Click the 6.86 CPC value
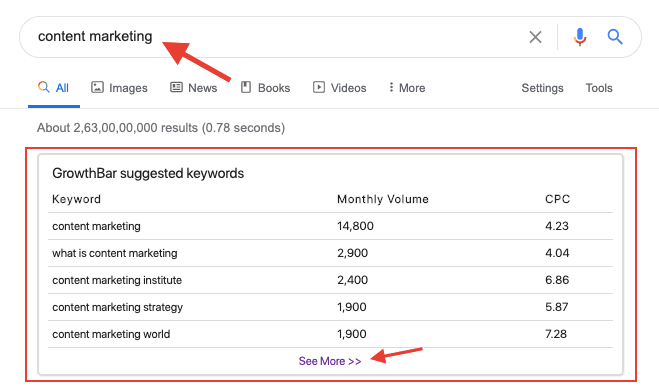 pyautogui.click(x=557, y=280)
